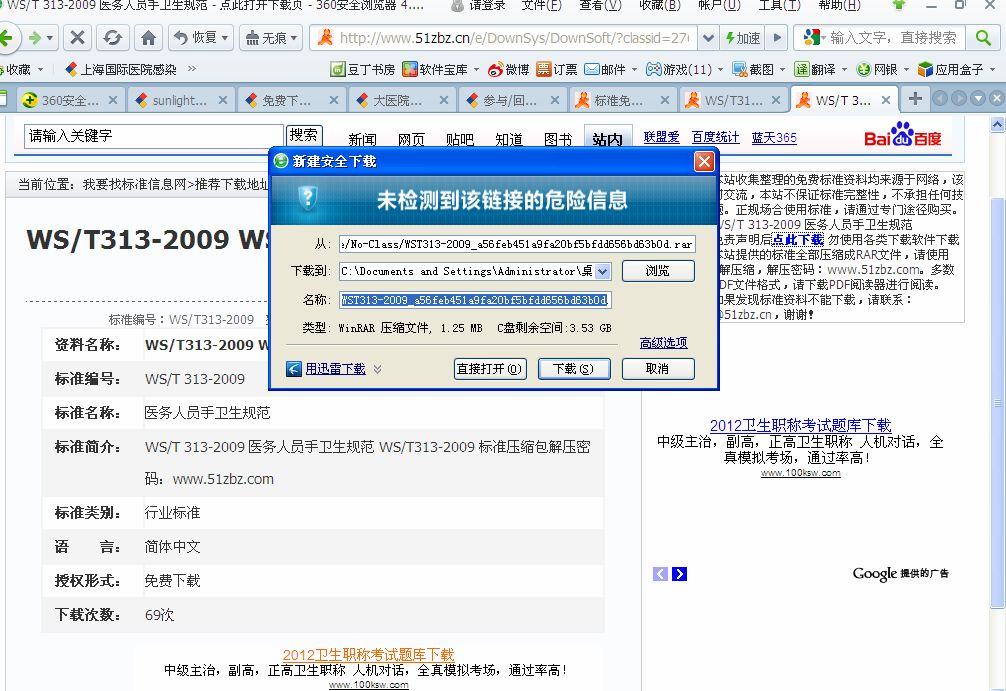
Task: Click the green Forward arrow icon
Action: 37,38
